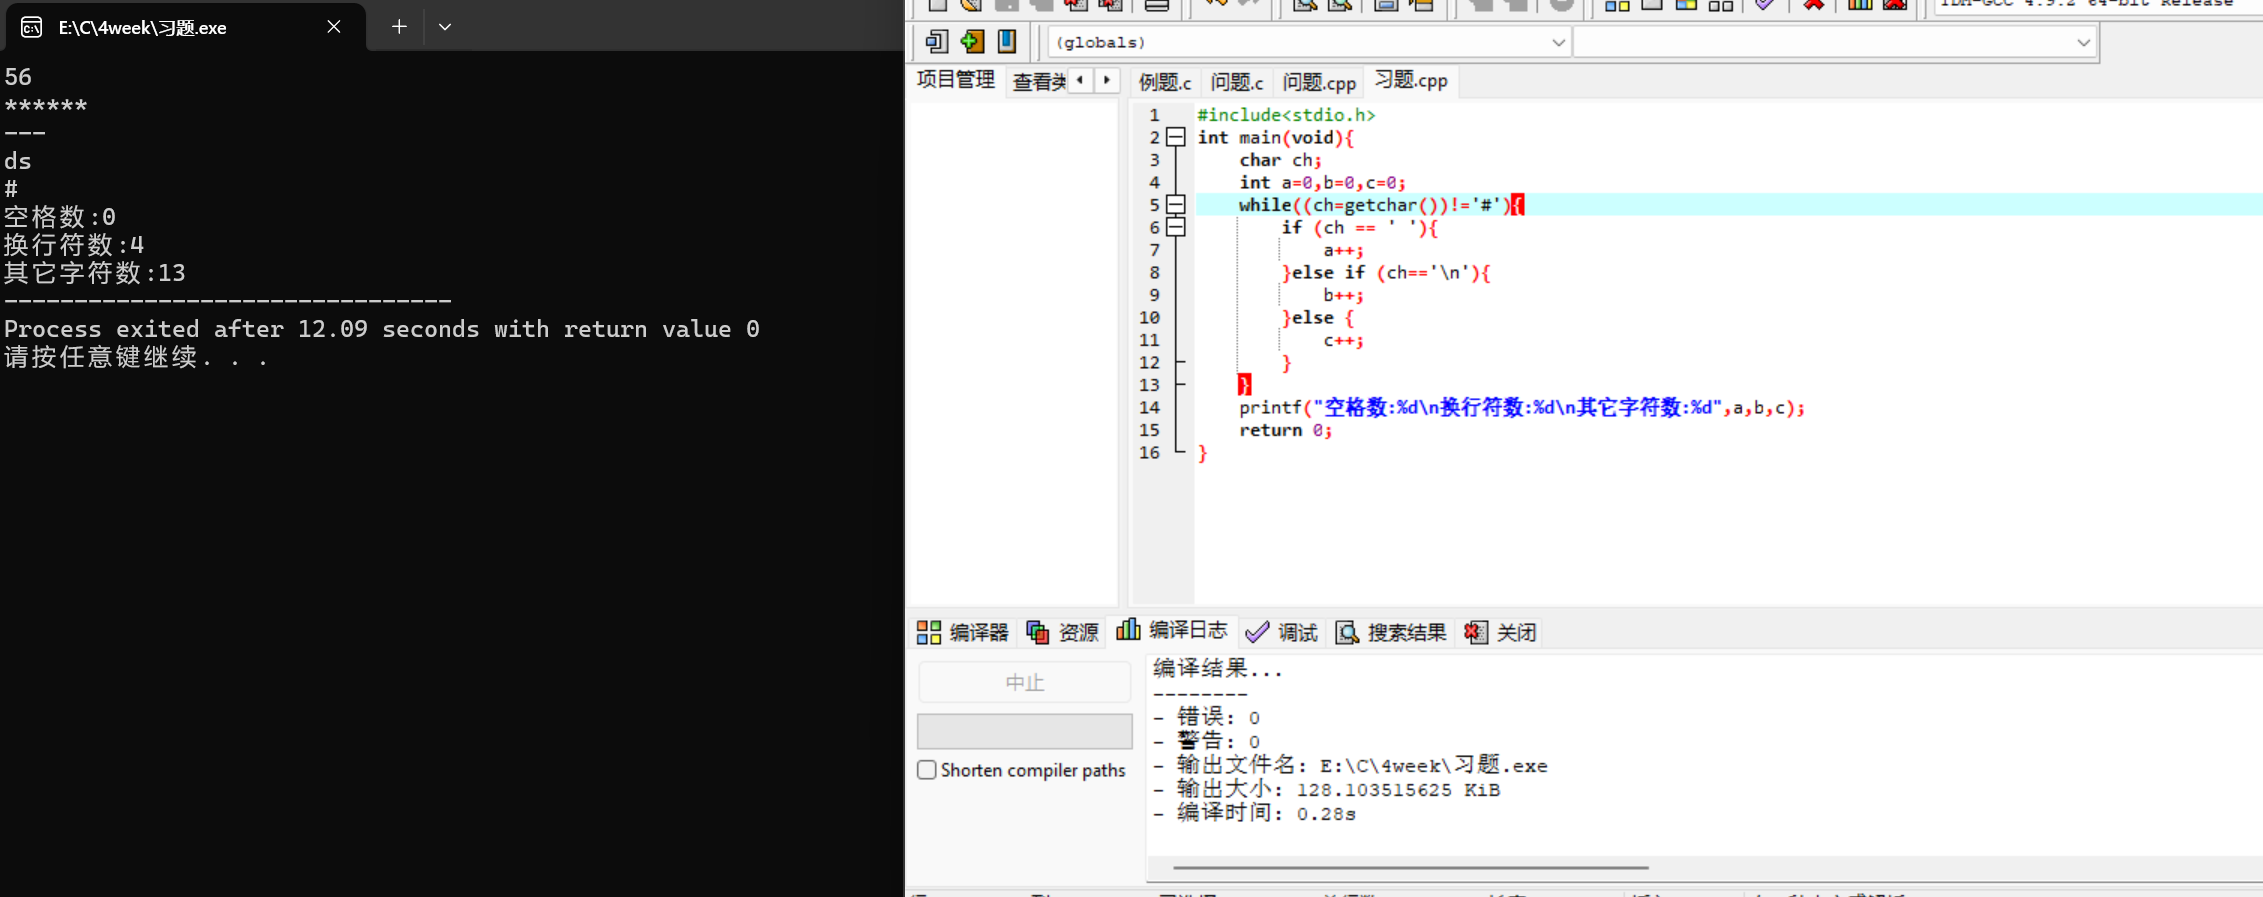Screen dimensions: 2263x897
Task: Click the 编译结果... log heading
Action: coord(1217,669)
